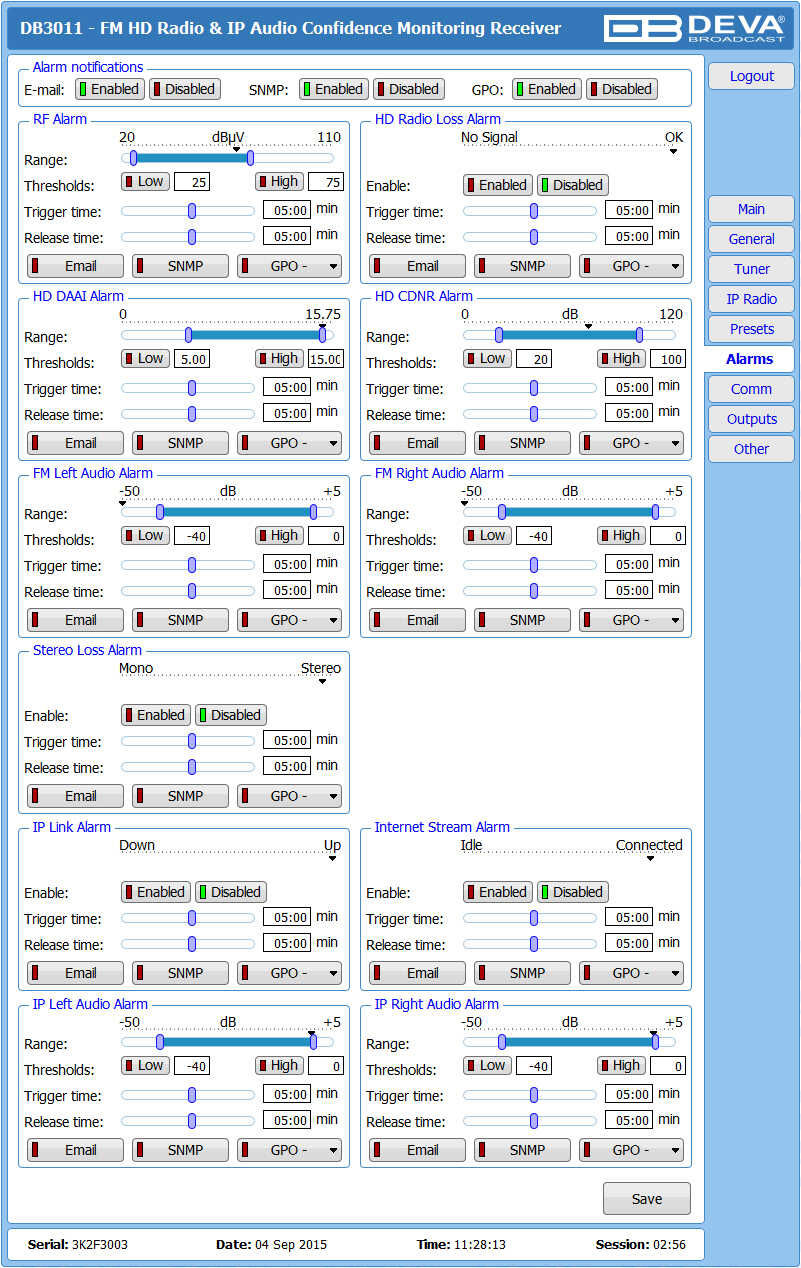801x1268 pixels.
Task: Click FM Left Audio Release time field
Action: click(287, 591)
